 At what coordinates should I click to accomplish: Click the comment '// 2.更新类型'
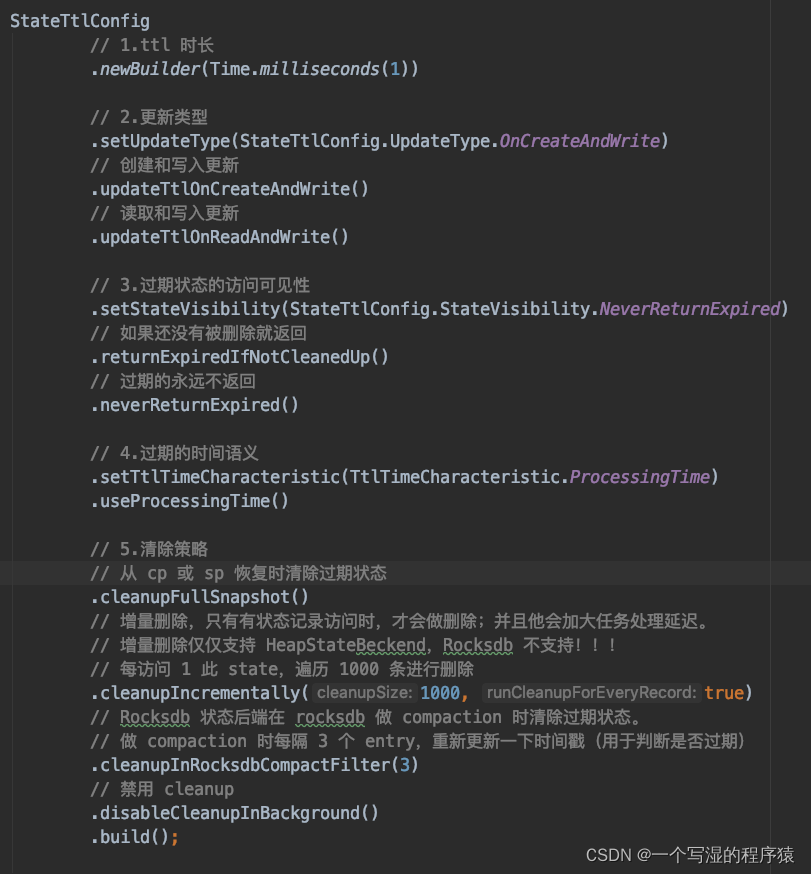[x=149, y=117]
